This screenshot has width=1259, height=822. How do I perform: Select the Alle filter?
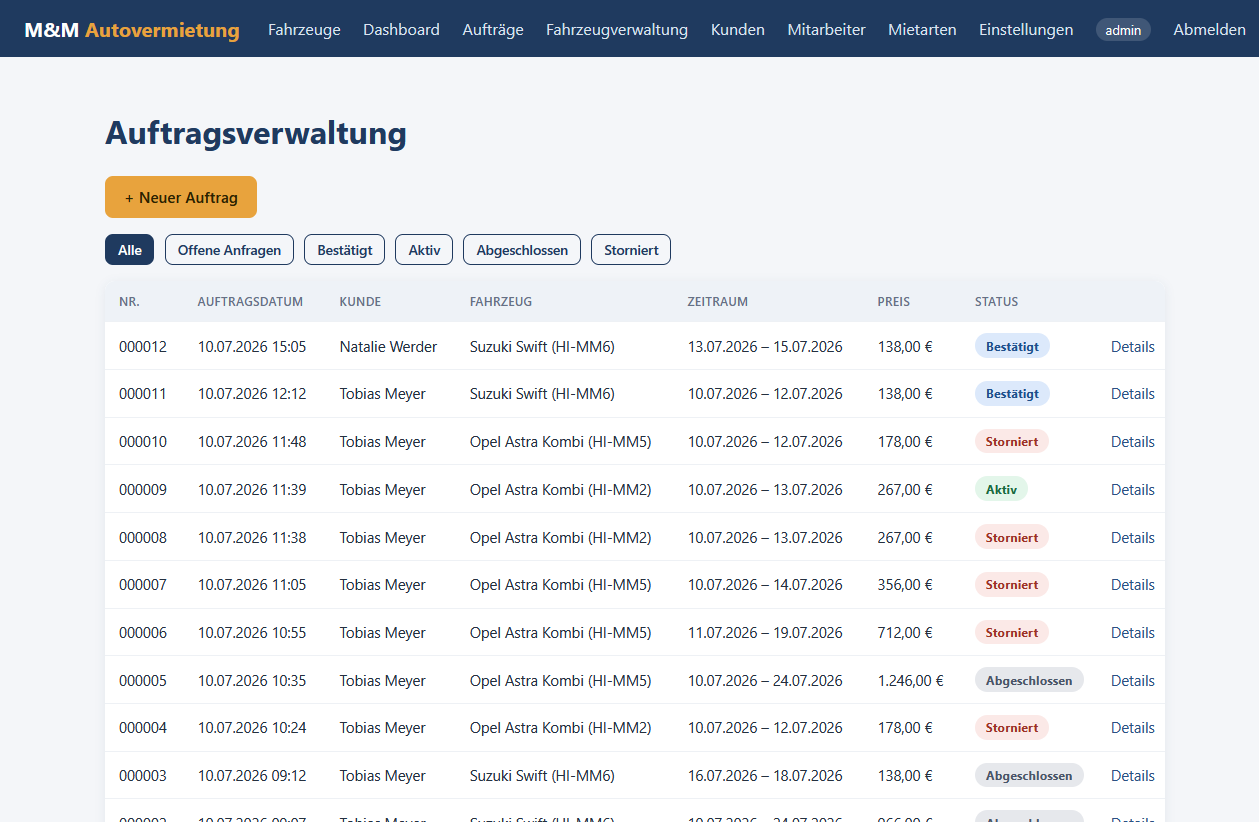129,250
